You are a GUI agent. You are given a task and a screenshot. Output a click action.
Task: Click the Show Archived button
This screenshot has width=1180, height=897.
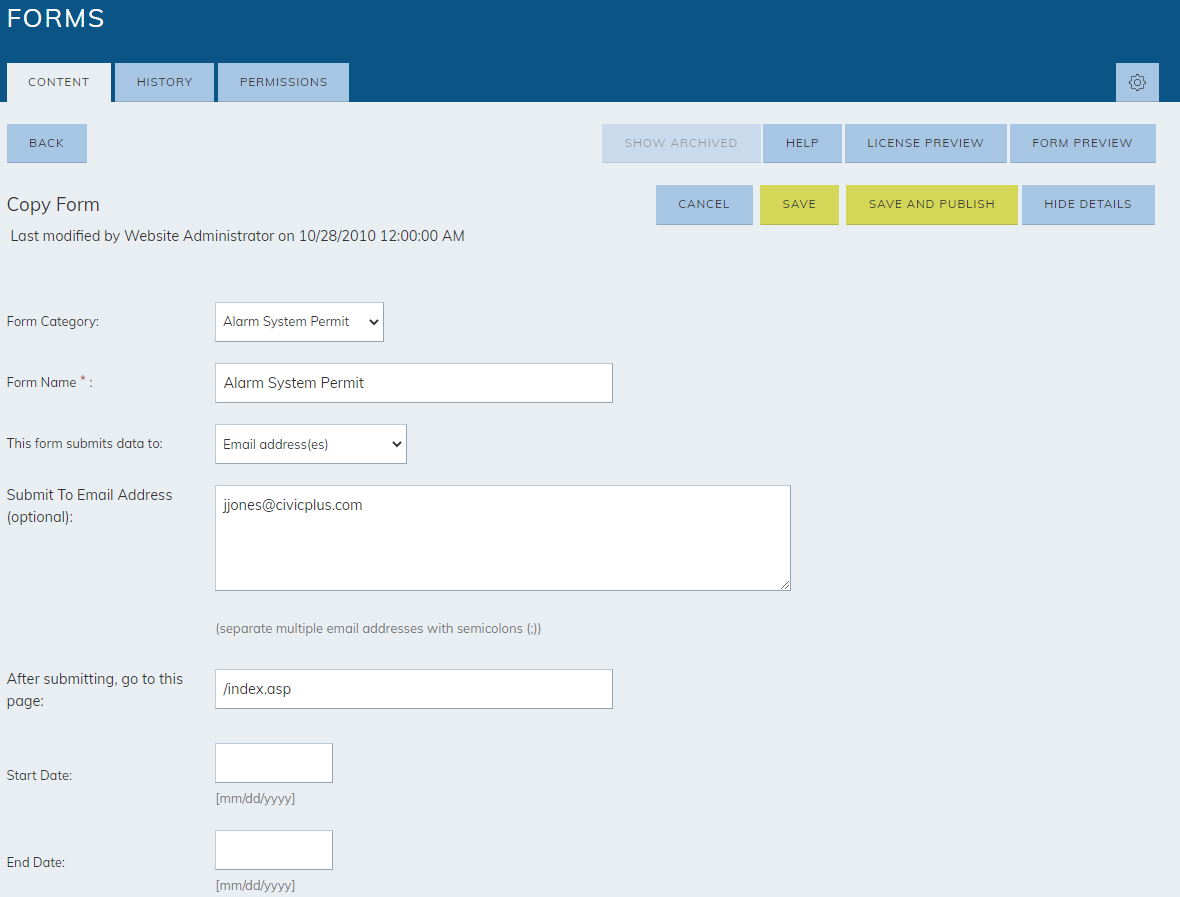[681, 143]
